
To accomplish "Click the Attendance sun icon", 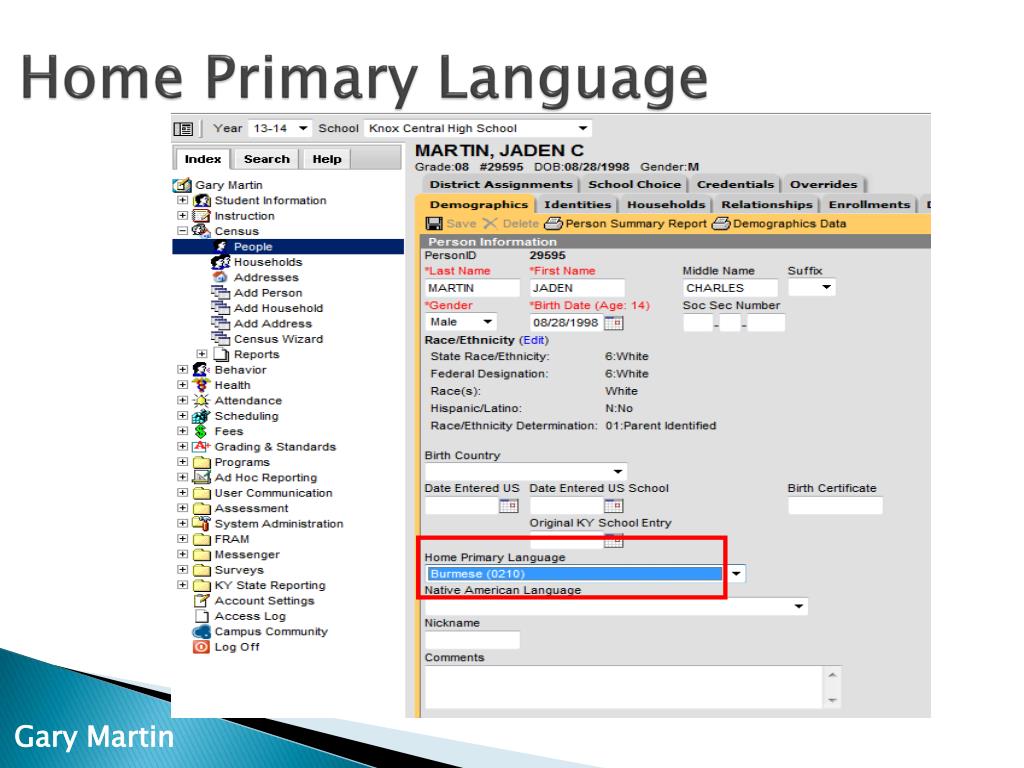I will (201, 400).
